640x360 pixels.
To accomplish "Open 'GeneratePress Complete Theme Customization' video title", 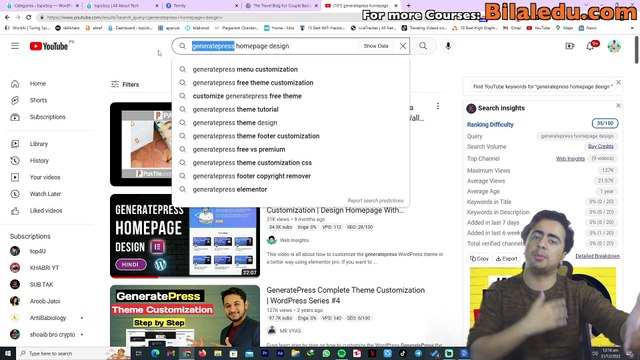I will (x=346, y=296).
